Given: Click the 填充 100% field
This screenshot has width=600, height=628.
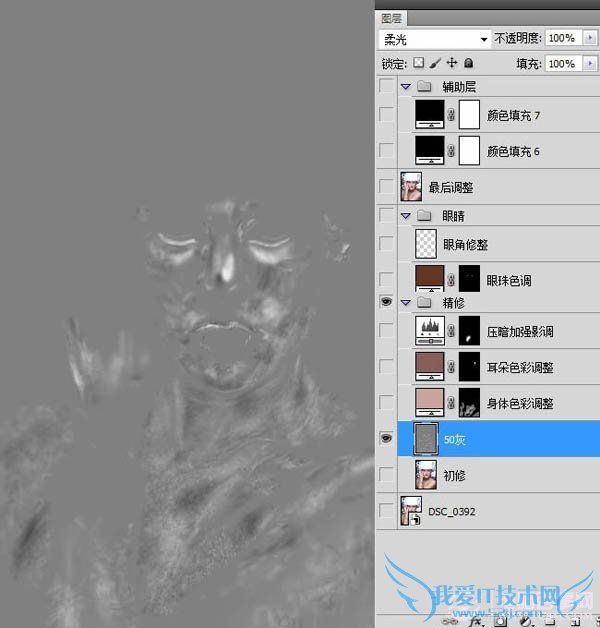Looking at the screenshot, I should (564, 63).
